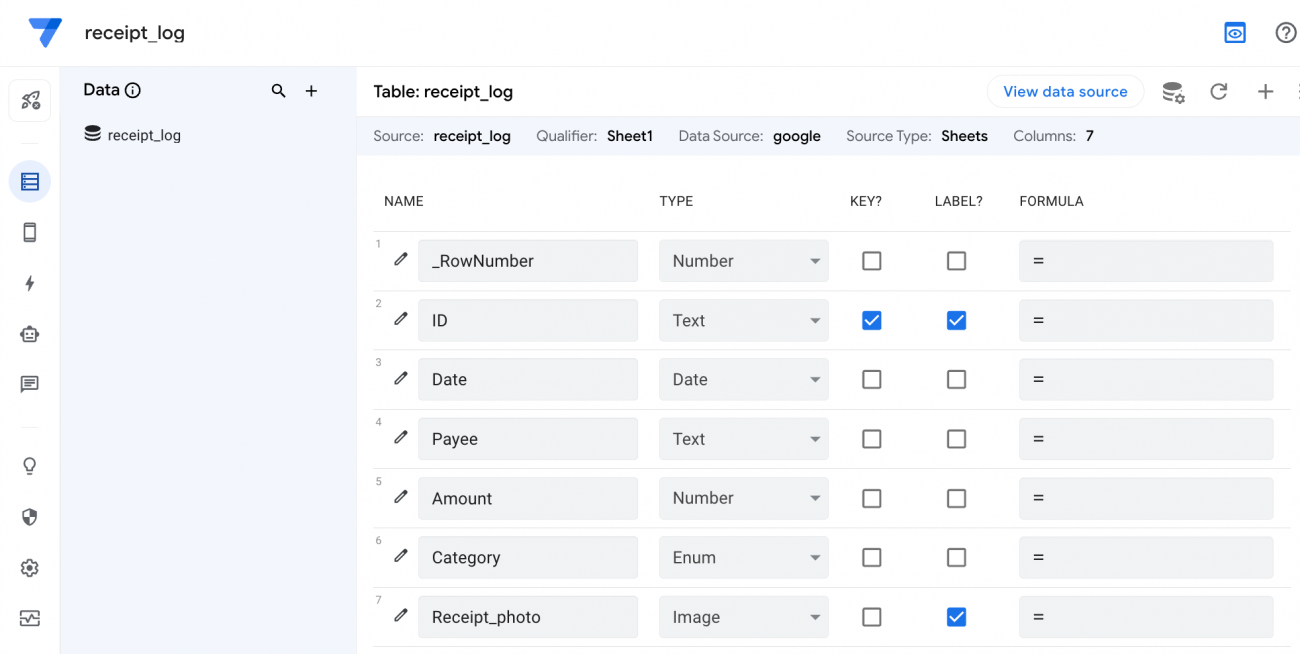The height and width of the screenshot is (654, 1300).
Task: Click the Receipt_photo name field
Action: pos(528,617)
